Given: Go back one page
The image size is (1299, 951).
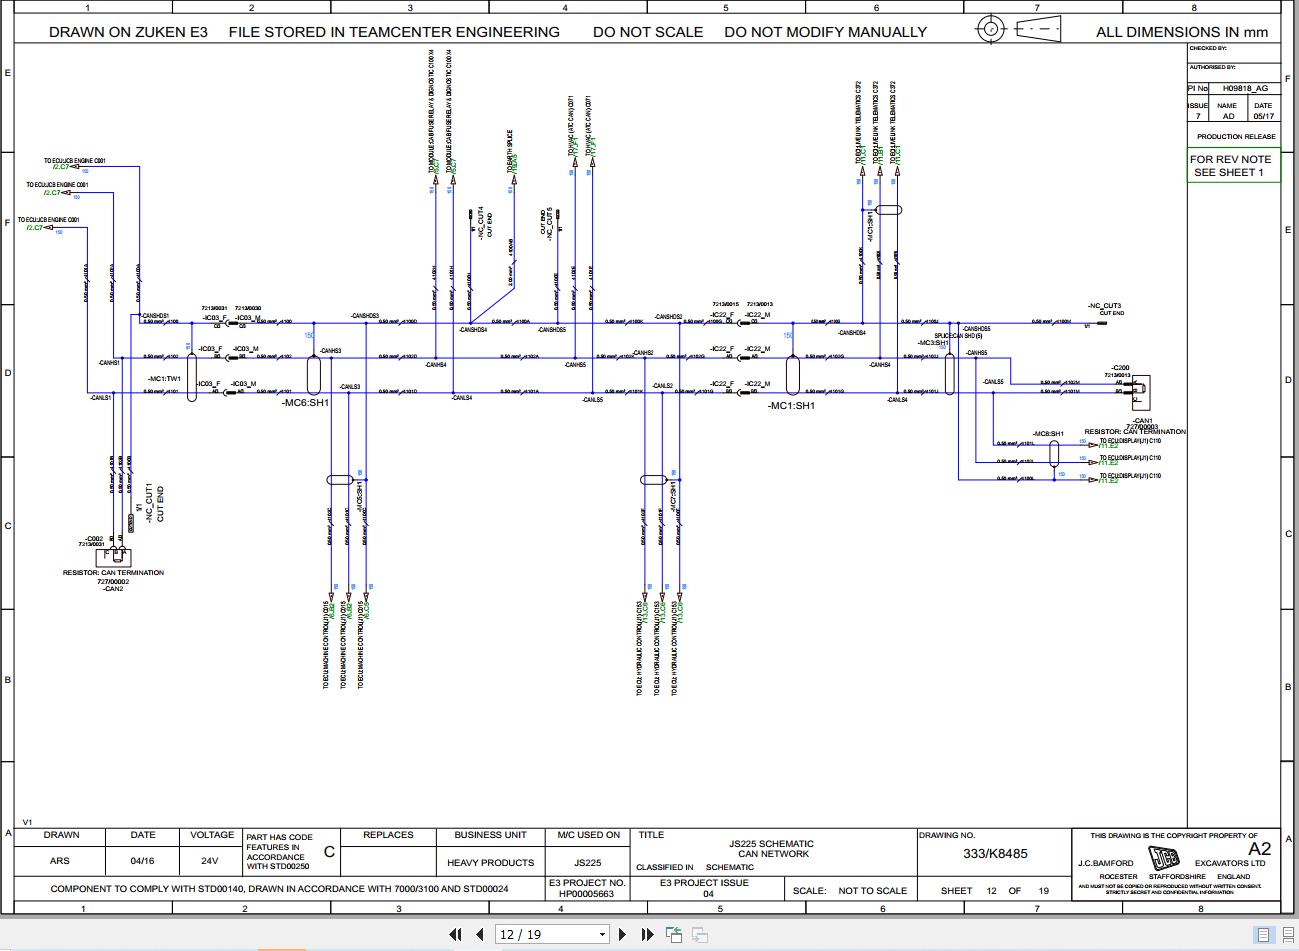Looking at the screenshot, I should [x=480, y=933].
